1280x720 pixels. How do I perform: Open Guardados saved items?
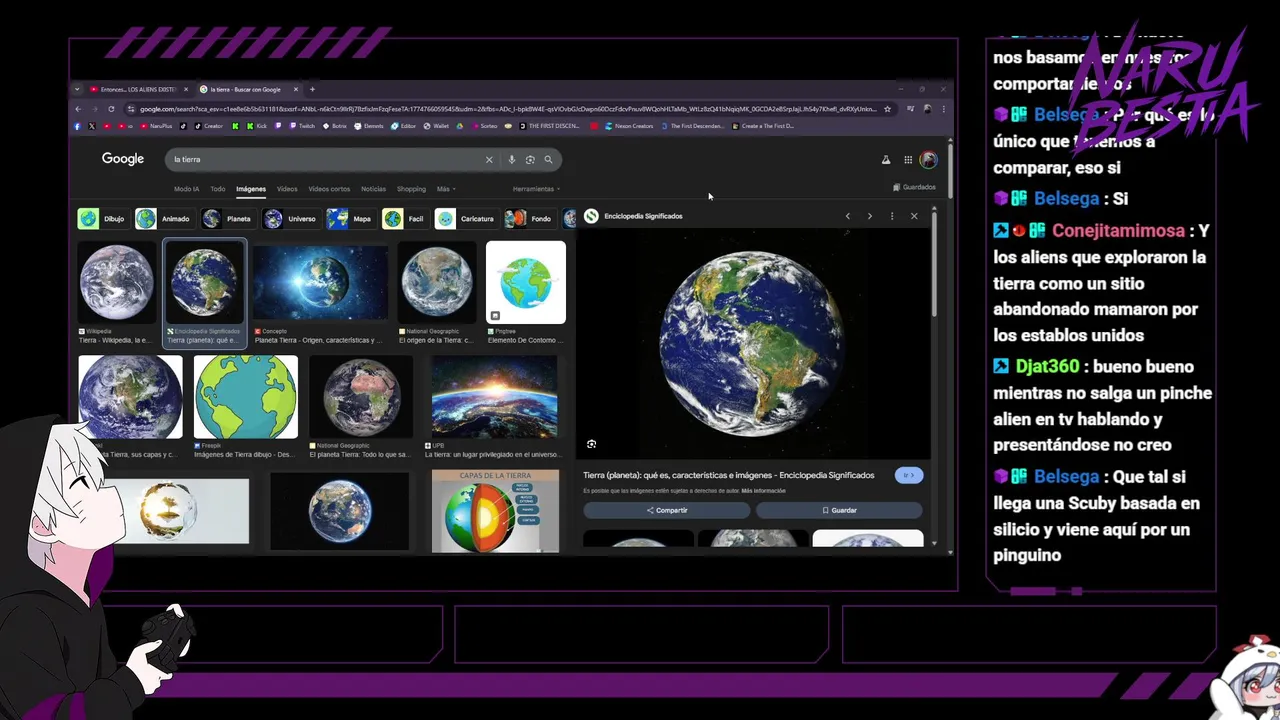(x=914, y=187)
